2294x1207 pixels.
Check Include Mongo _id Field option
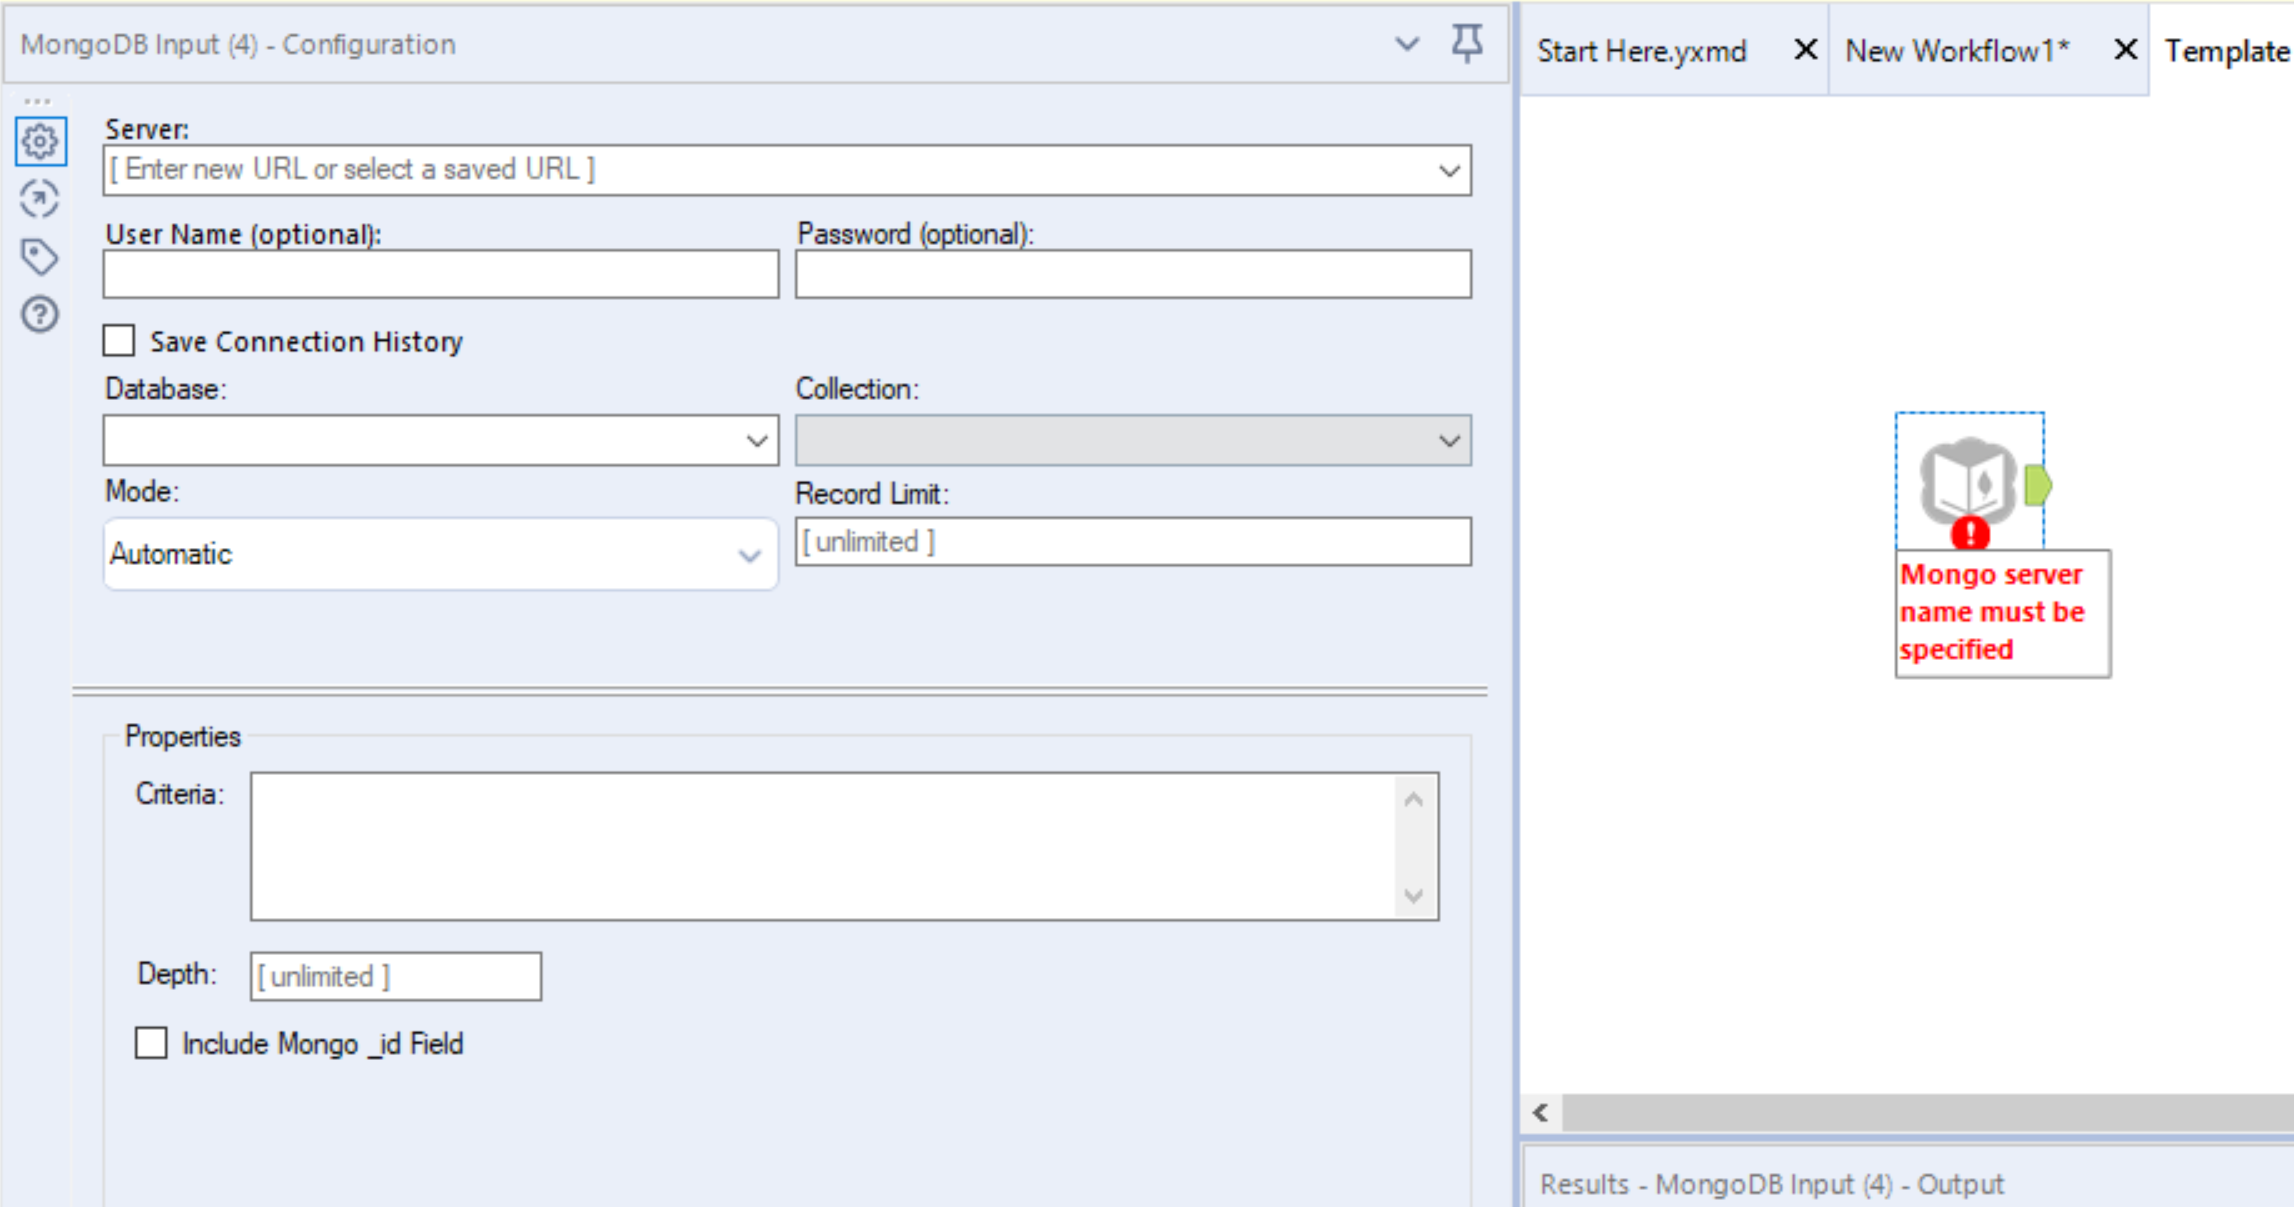151,1043
